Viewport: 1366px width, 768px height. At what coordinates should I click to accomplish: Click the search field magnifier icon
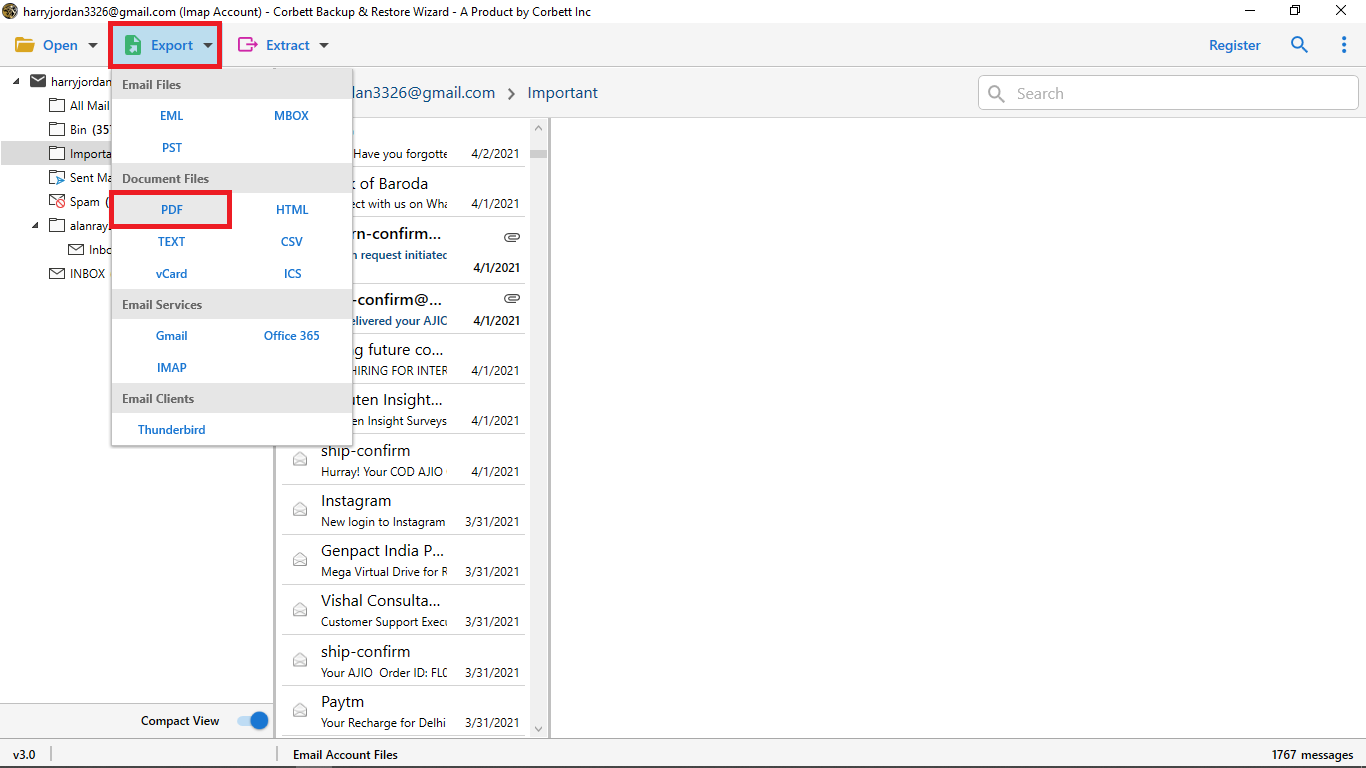click(x=996, y=93)
